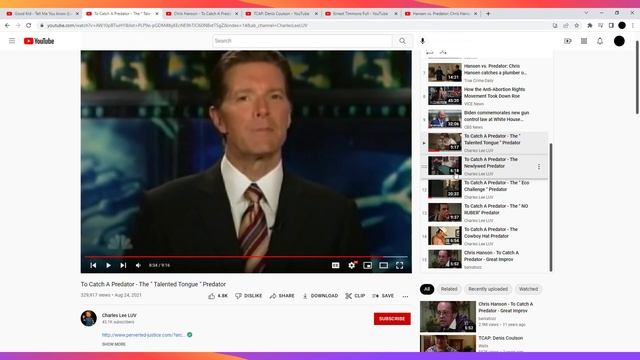Bookmark this page with the star icon
640x360 pixels.
point(576,25)
